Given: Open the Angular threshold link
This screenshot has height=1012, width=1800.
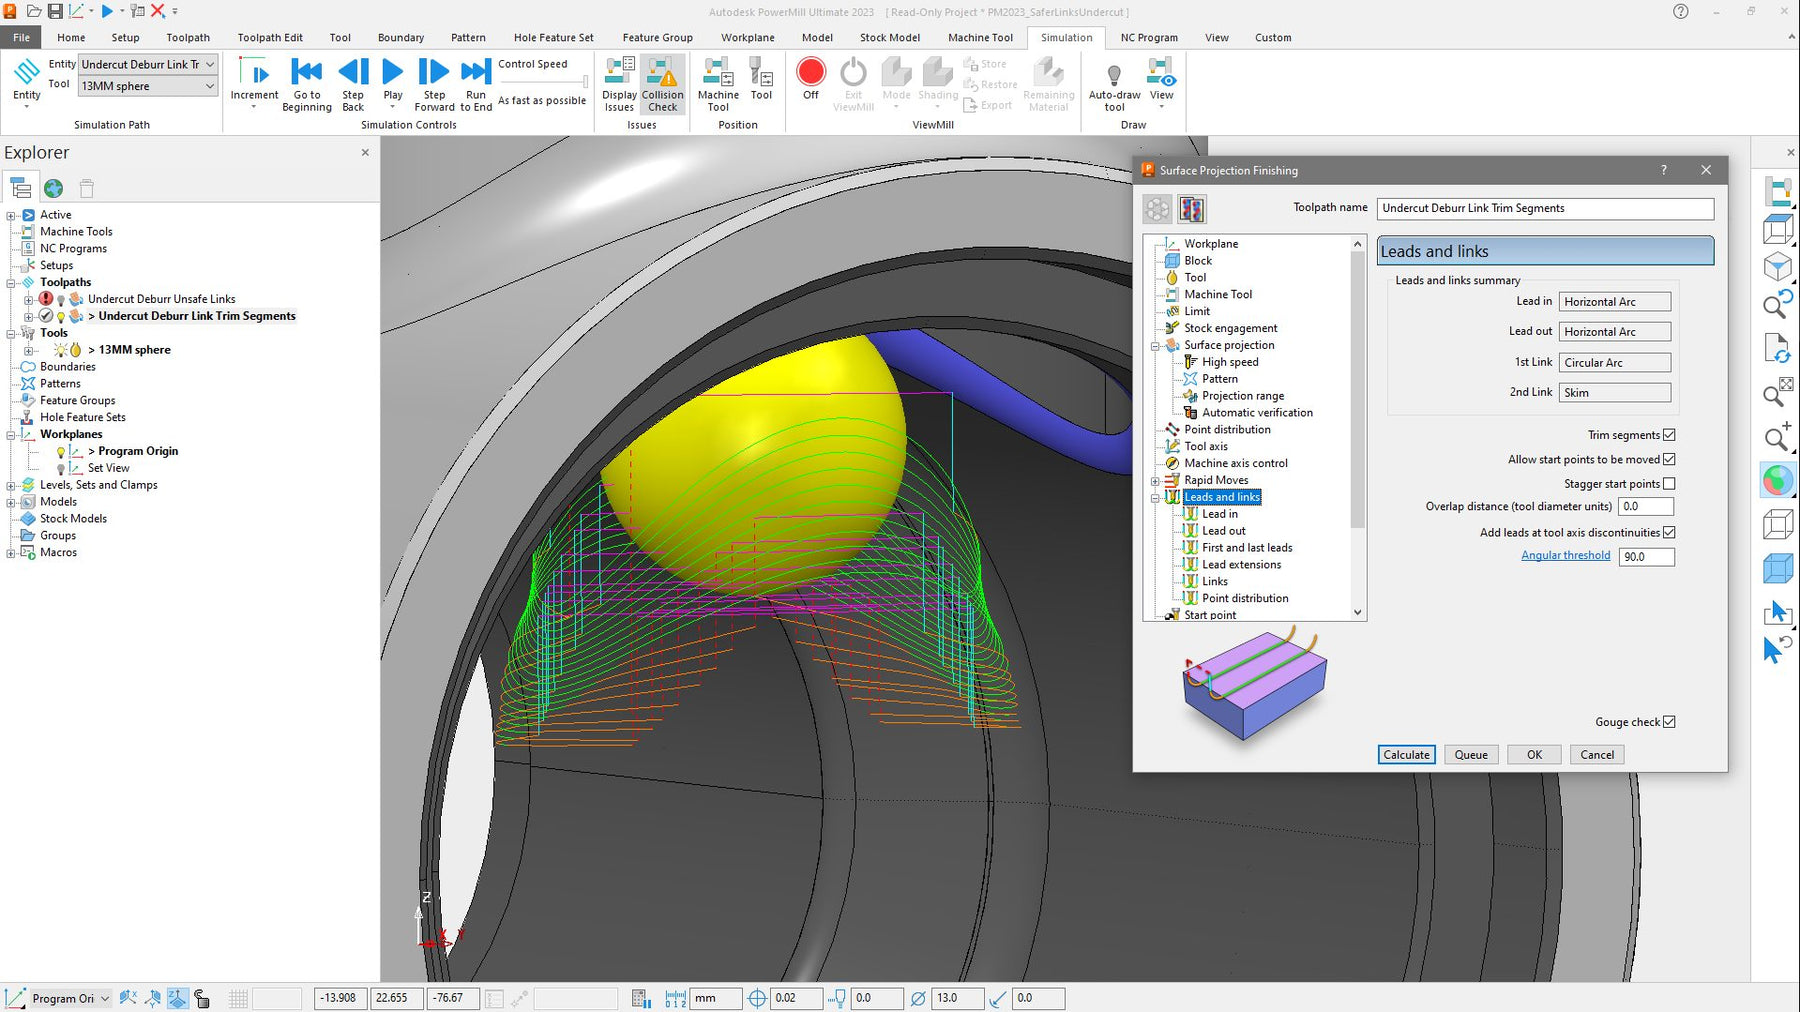Looking at the screenshot, I should (x=1565, y=556).
